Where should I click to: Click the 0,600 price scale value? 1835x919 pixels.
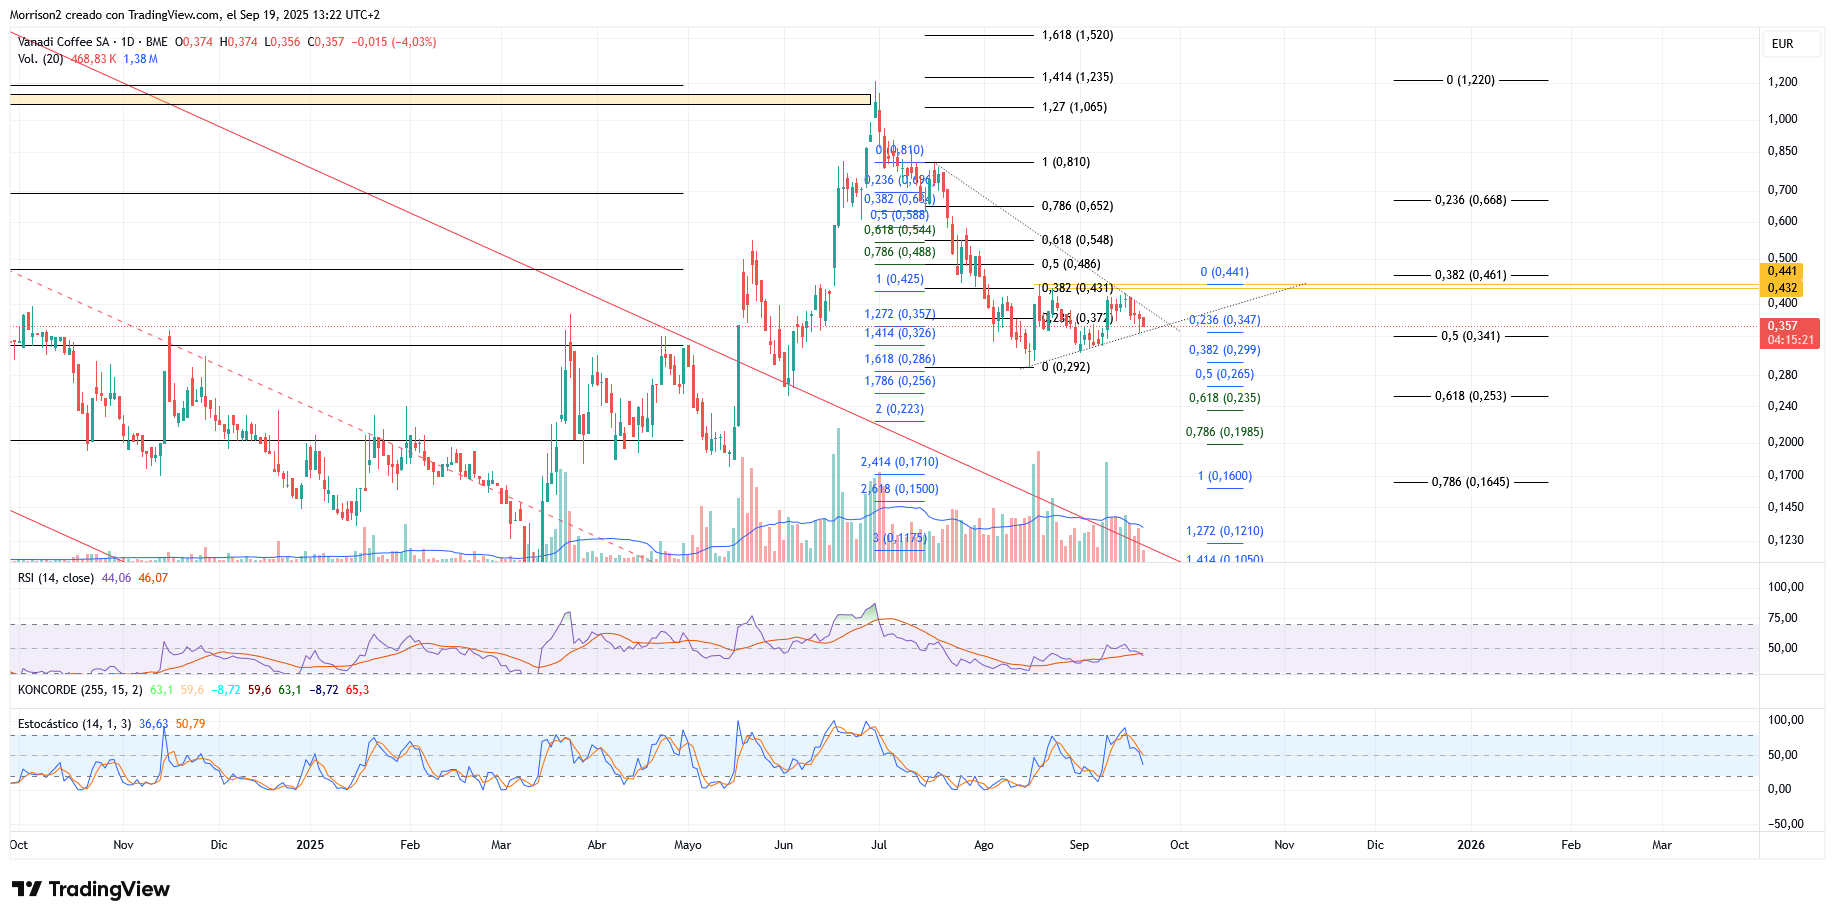pos(1782,221)
